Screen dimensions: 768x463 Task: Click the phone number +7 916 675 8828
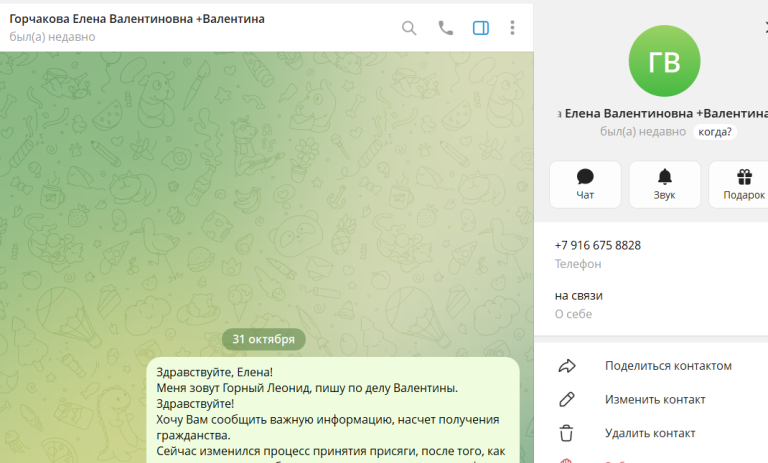pyautogui.click(x=598, y=245)
